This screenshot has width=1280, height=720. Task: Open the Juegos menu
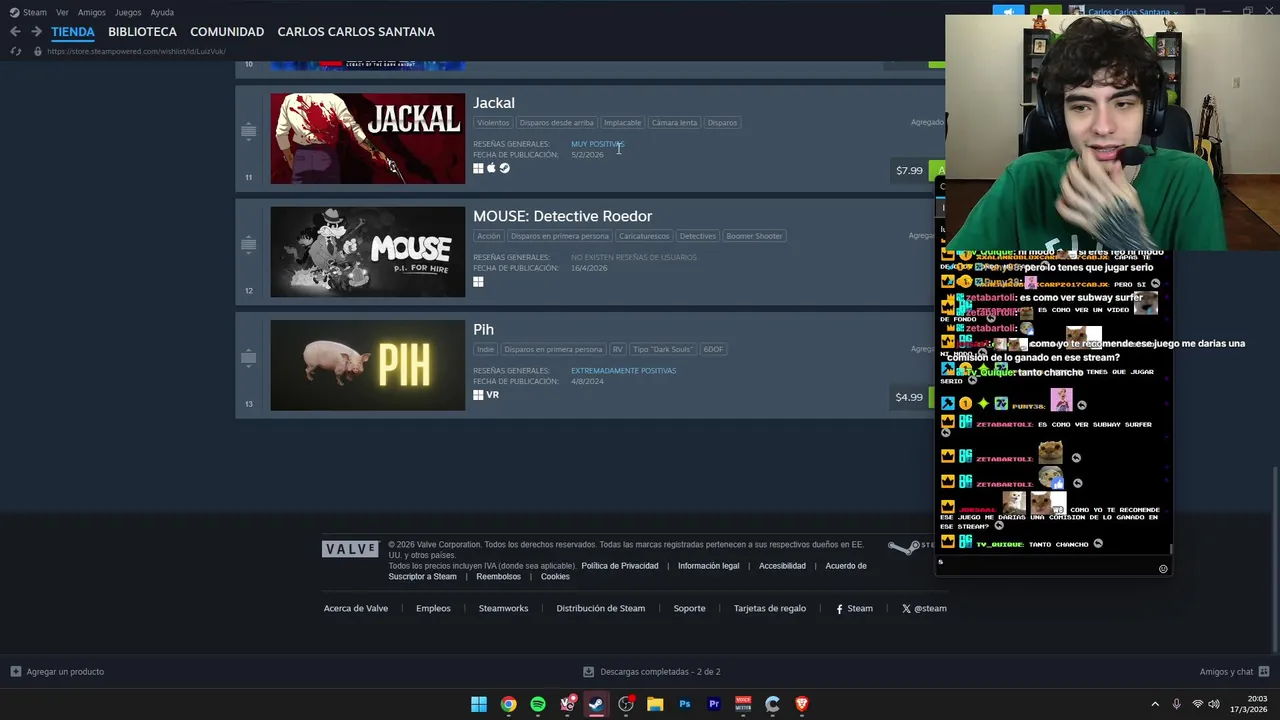128,12
